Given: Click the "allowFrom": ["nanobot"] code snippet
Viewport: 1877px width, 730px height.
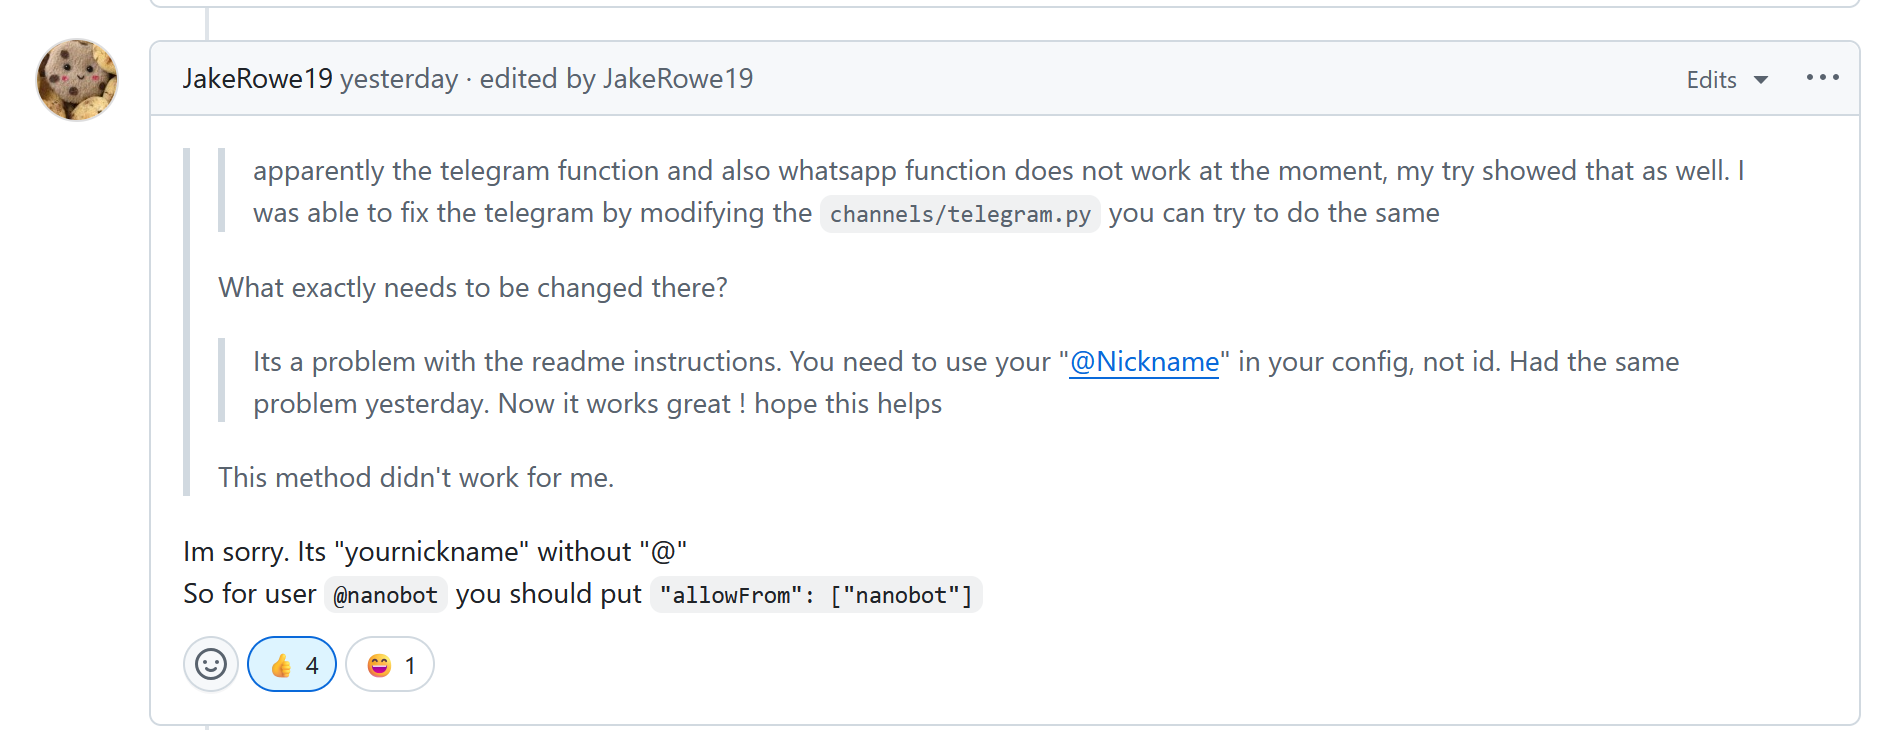Looking at the screenshot, I should pyautogui.click(x=816, y=595).
